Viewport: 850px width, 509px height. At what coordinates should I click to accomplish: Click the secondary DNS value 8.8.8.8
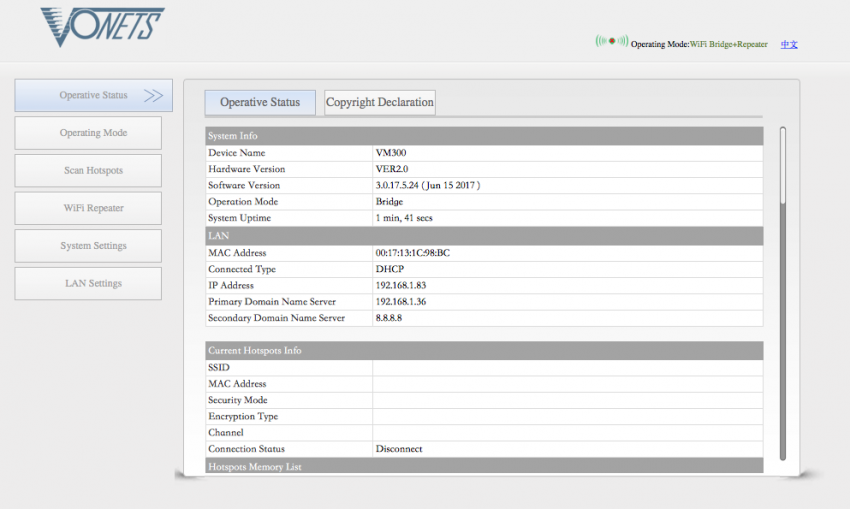(x=389, y=318)
